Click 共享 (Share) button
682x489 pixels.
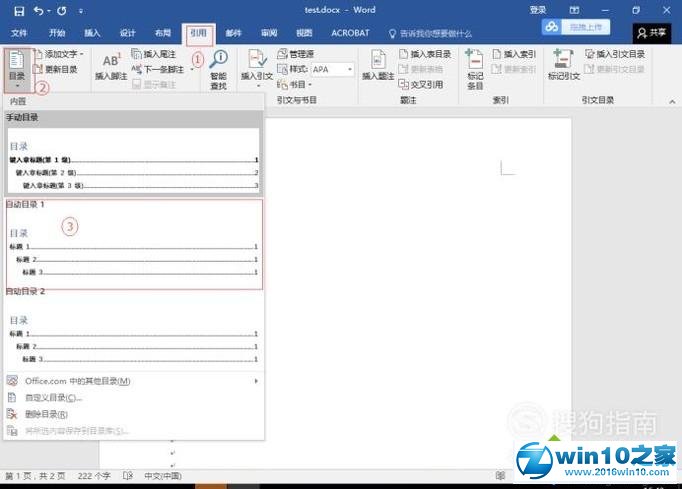click(x=654, y=33)
